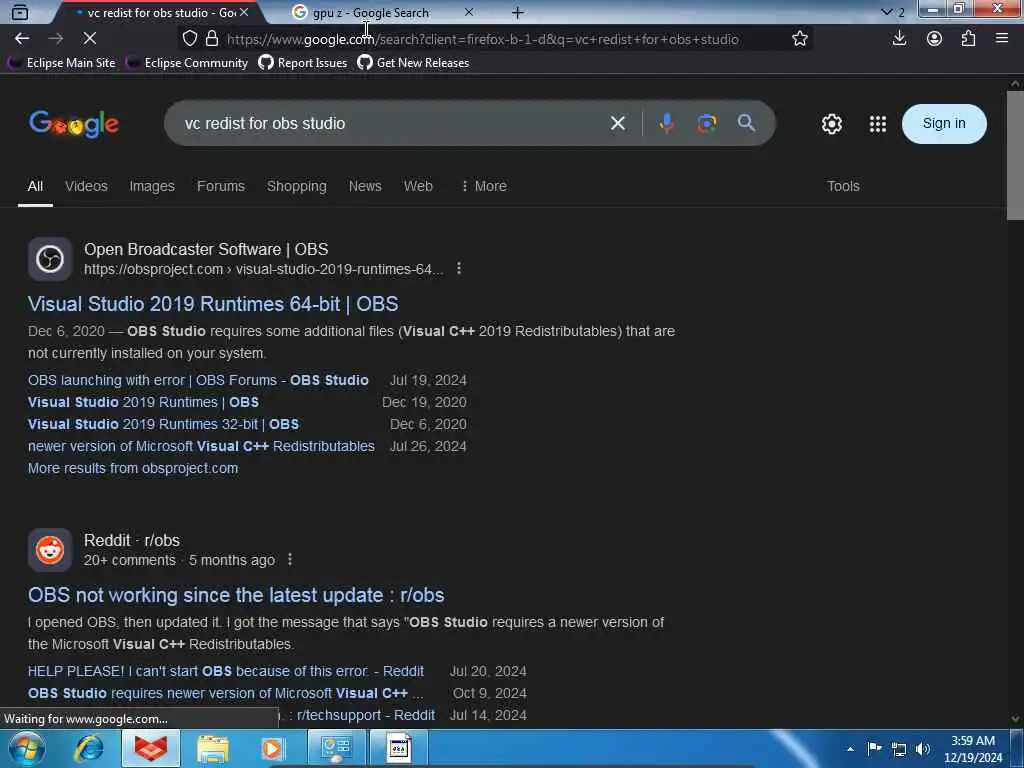Show hidden tray icons arrow
The height and width of the screenshot is (768, 1024).
850,749
